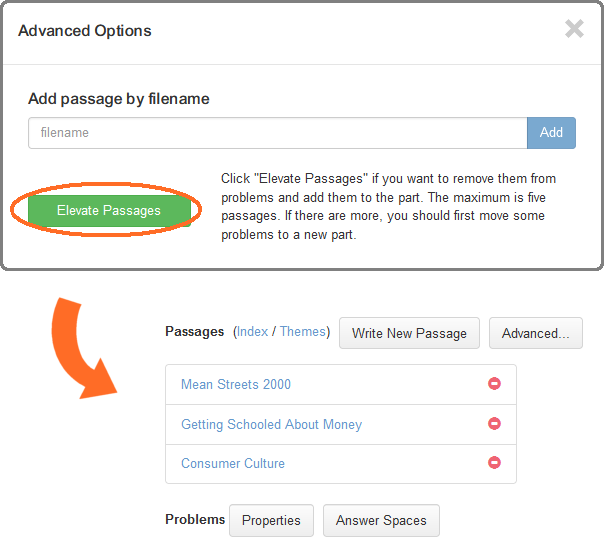Open the Advanced... options button
Image resolution: width=604 pixels, height=537 pixels.
535,333
